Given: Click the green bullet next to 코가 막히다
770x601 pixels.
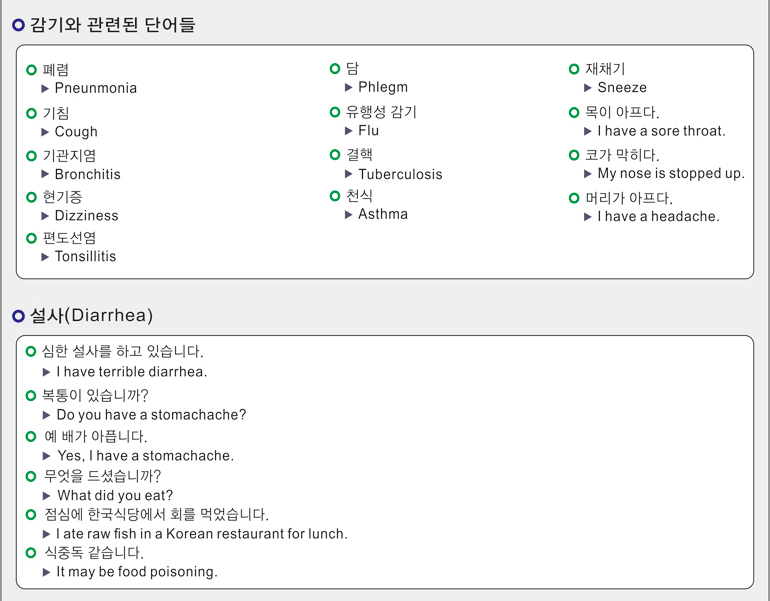Looking at the screenshot, I should pyautogui.click(x=574, y=155).
